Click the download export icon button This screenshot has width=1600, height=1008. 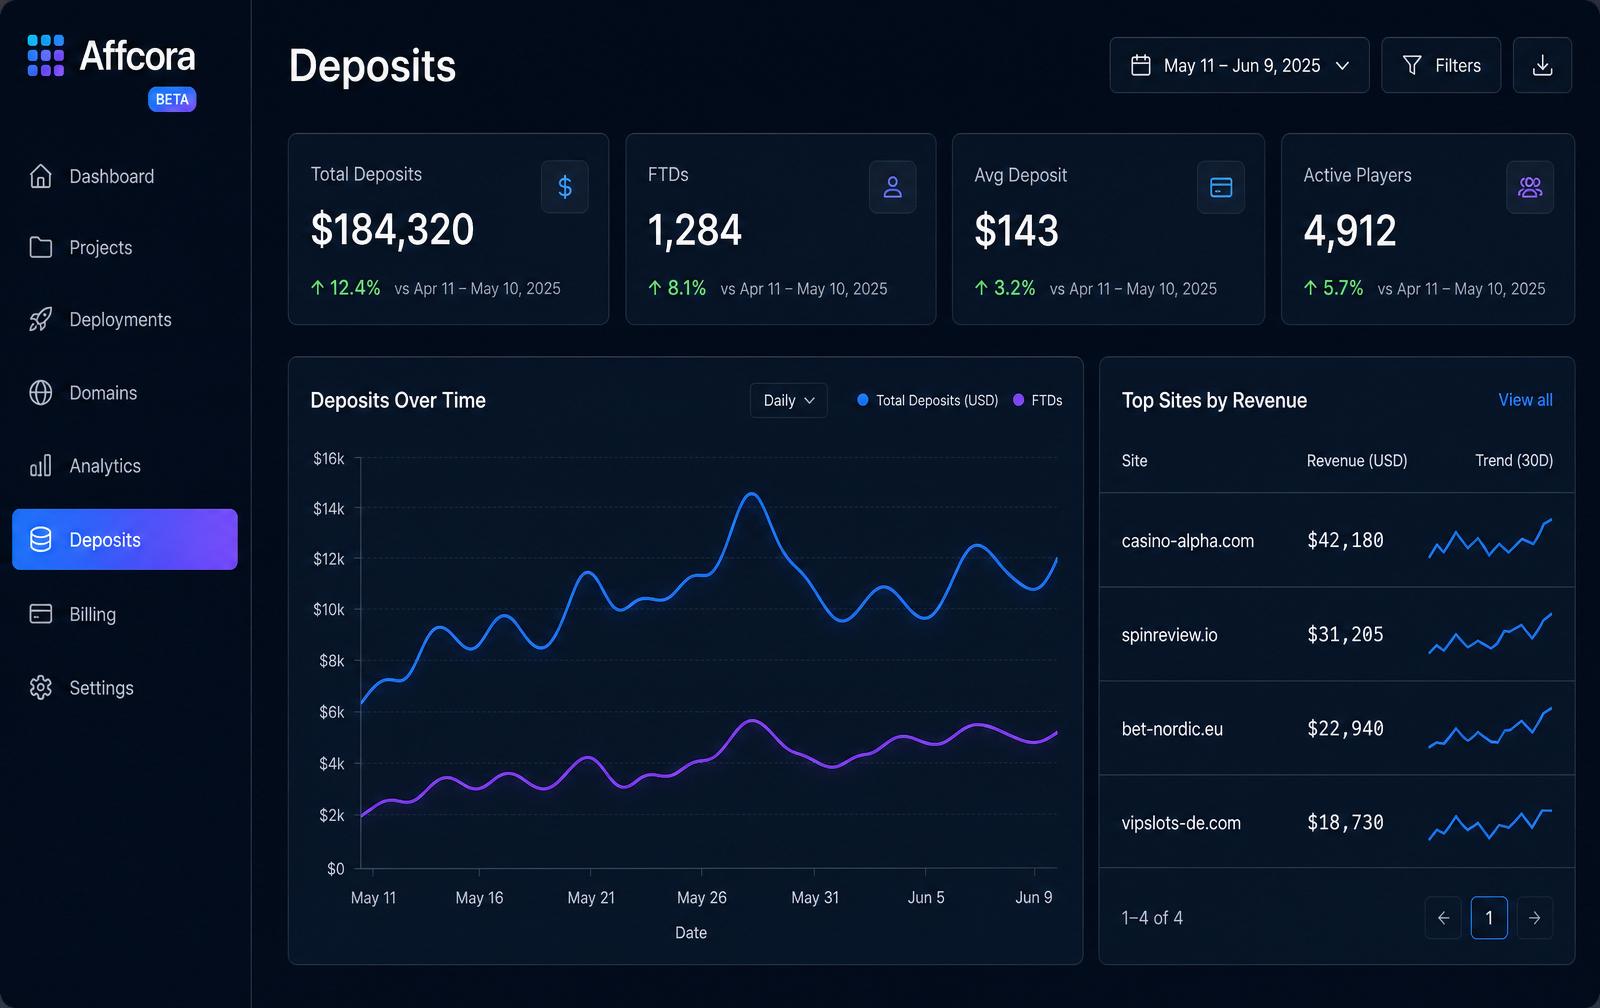pos(1542,65)
